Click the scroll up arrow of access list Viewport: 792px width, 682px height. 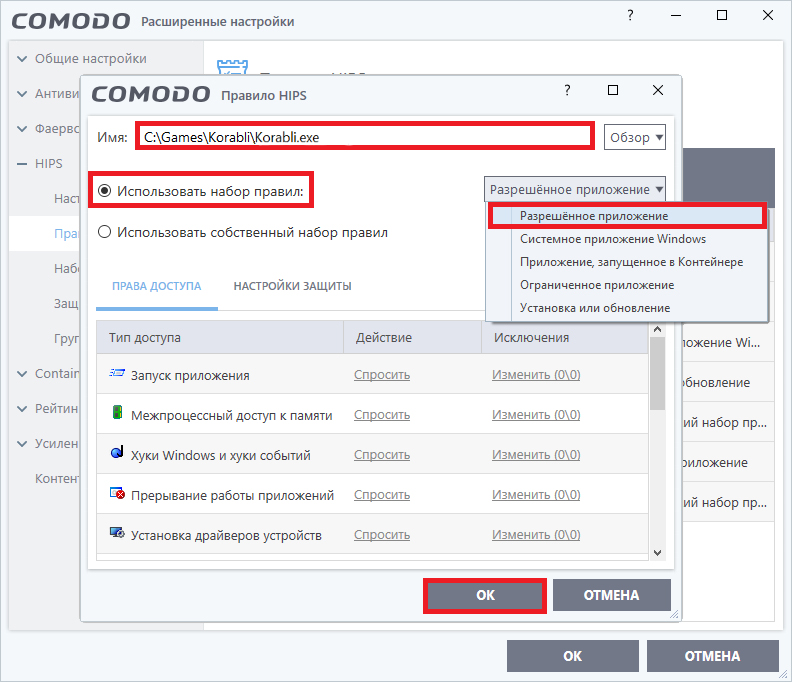coord(657,329)
